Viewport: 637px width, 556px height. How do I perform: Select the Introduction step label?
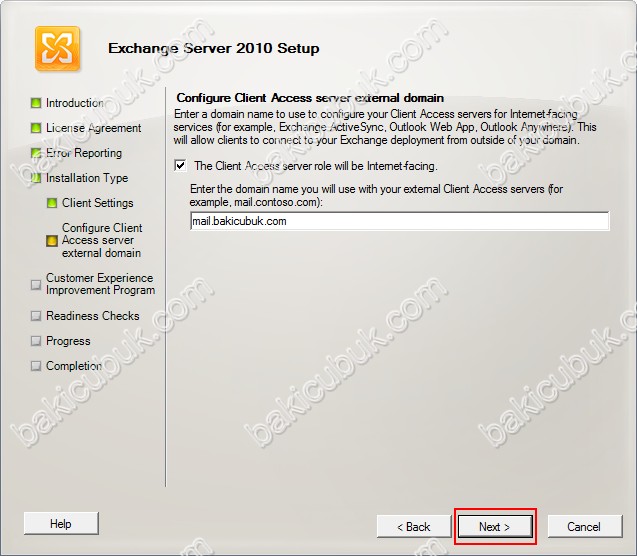point(75,103)
